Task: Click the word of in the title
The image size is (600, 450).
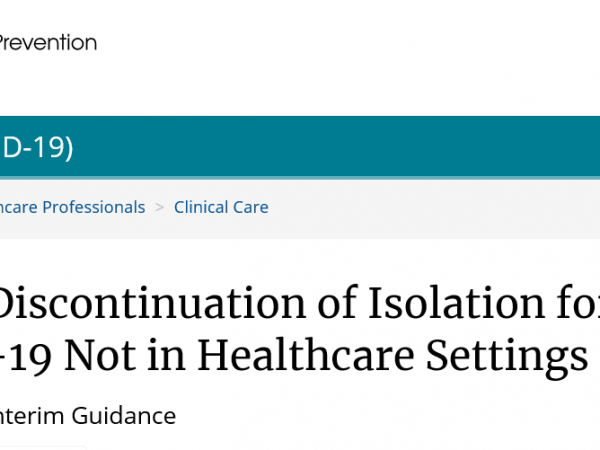Action: 338,304
